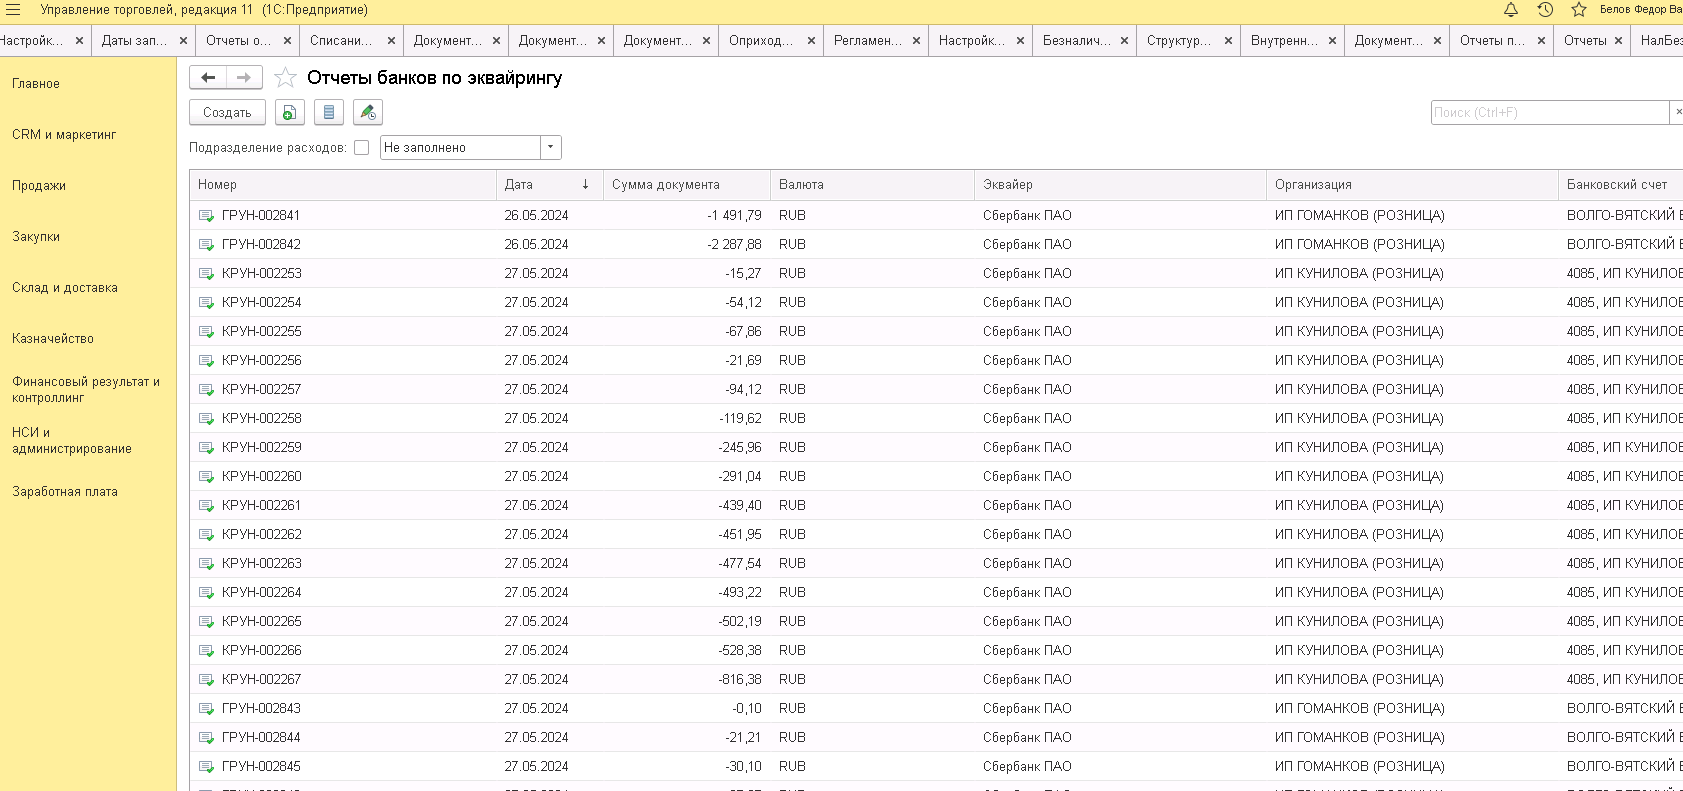Open the history clock icon
1683x791 pixels.
tap(1545, 9)
